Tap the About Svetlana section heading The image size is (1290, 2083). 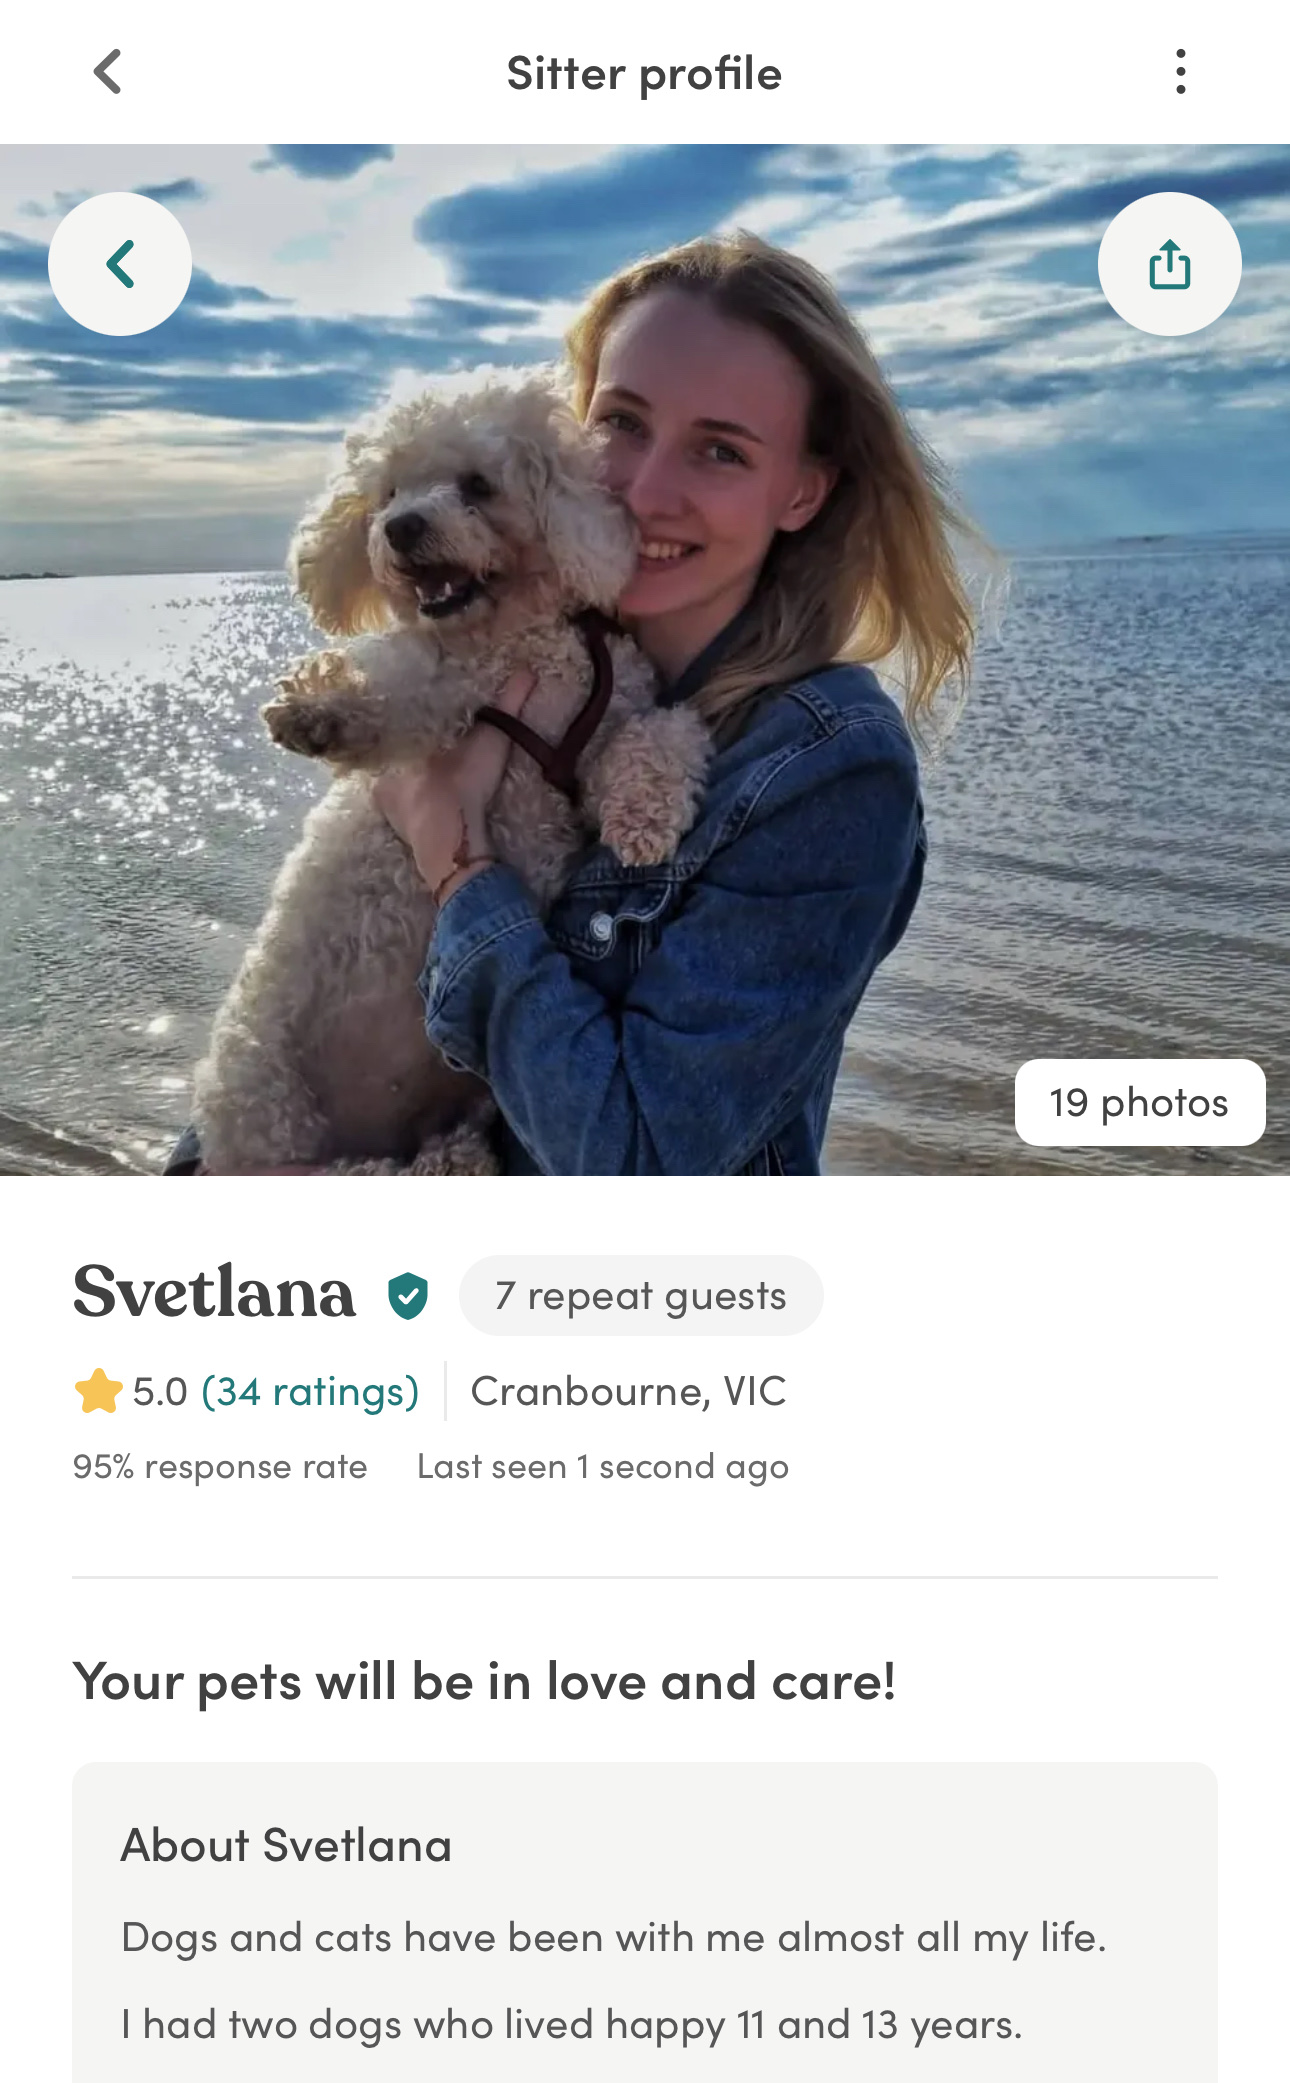(x=286, y=1845)
